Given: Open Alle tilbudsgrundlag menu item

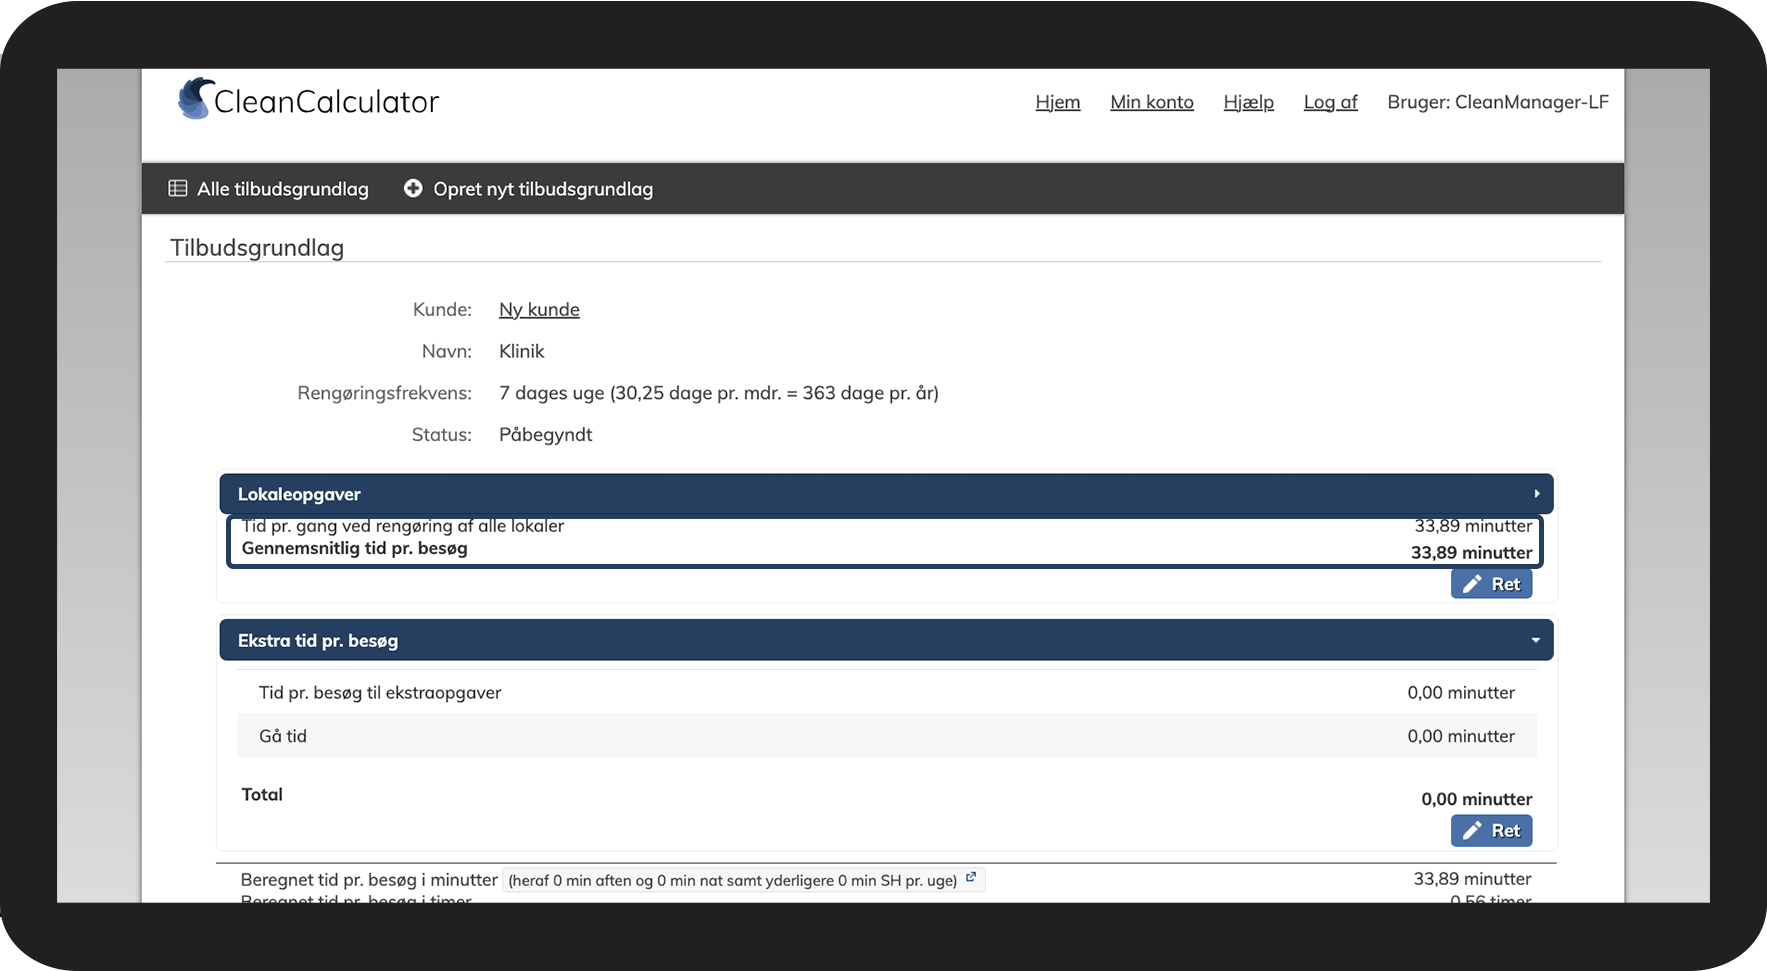Looking at the screenshot, I should pos(268,189).
